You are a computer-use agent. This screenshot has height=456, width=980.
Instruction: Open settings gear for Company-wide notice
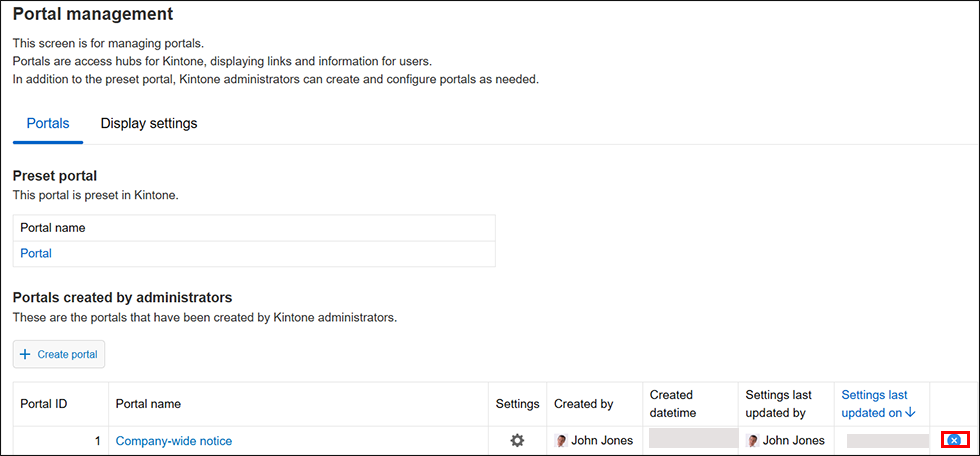pos(517,440)
